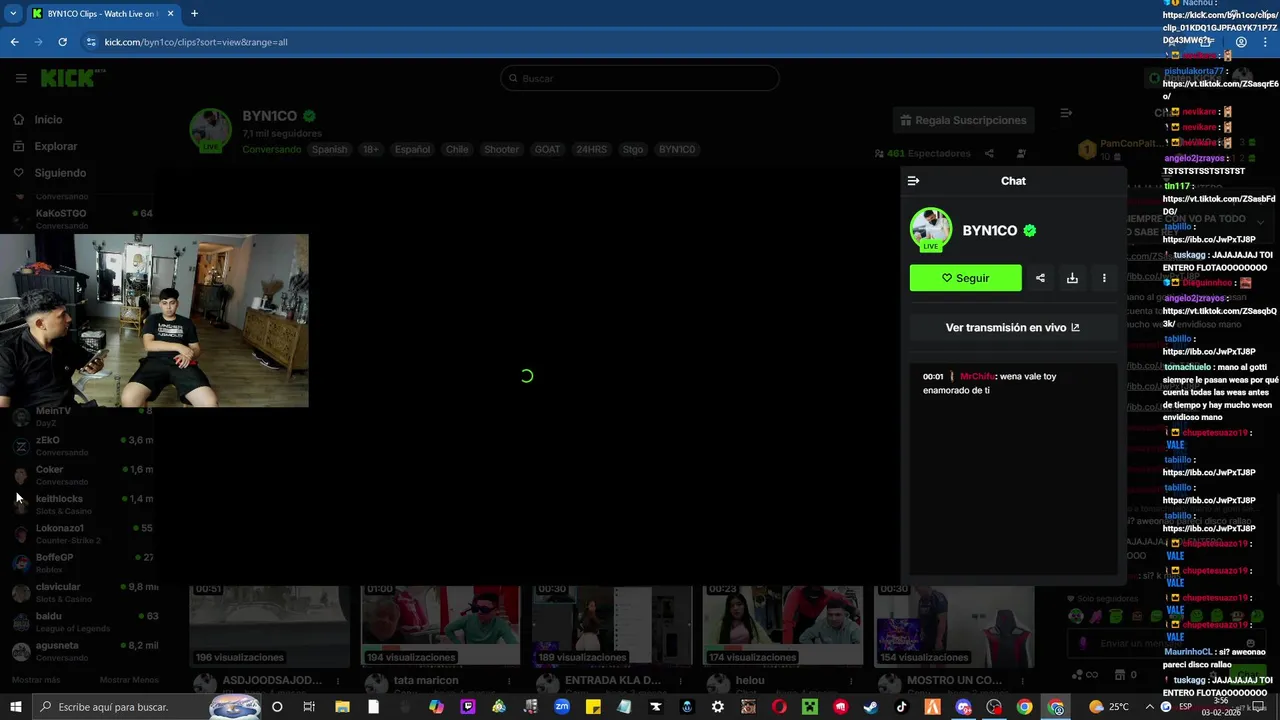Screen dimensions: 1280x720
Task: Open a new browser tab with the plus
Action: pyautogui.click(x=194, y=14)
